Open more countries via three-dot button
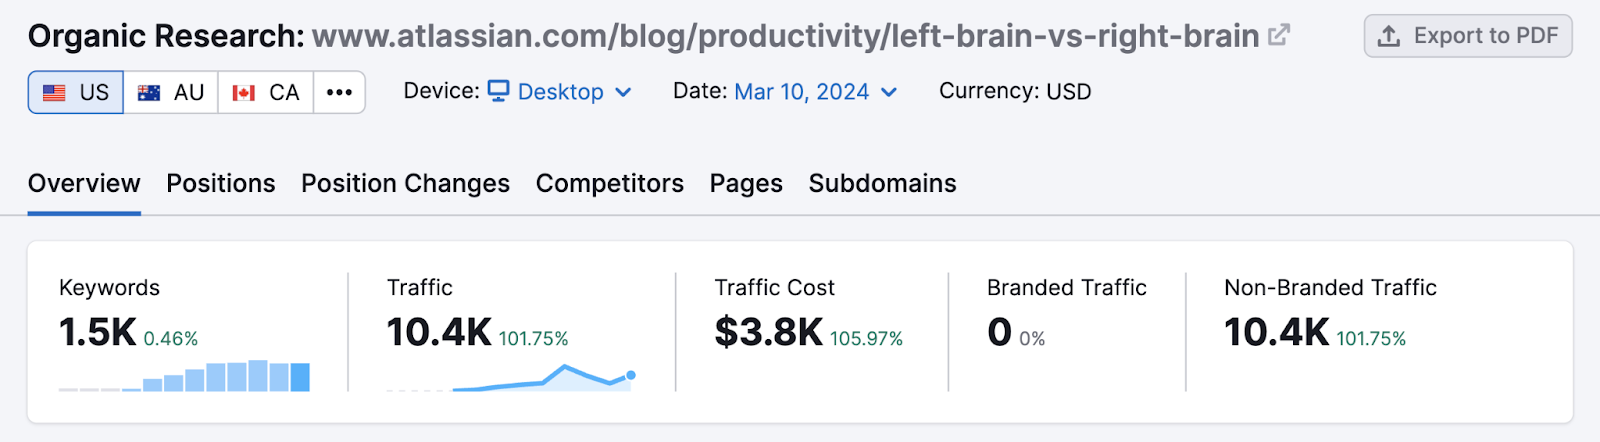 [339, 93]
